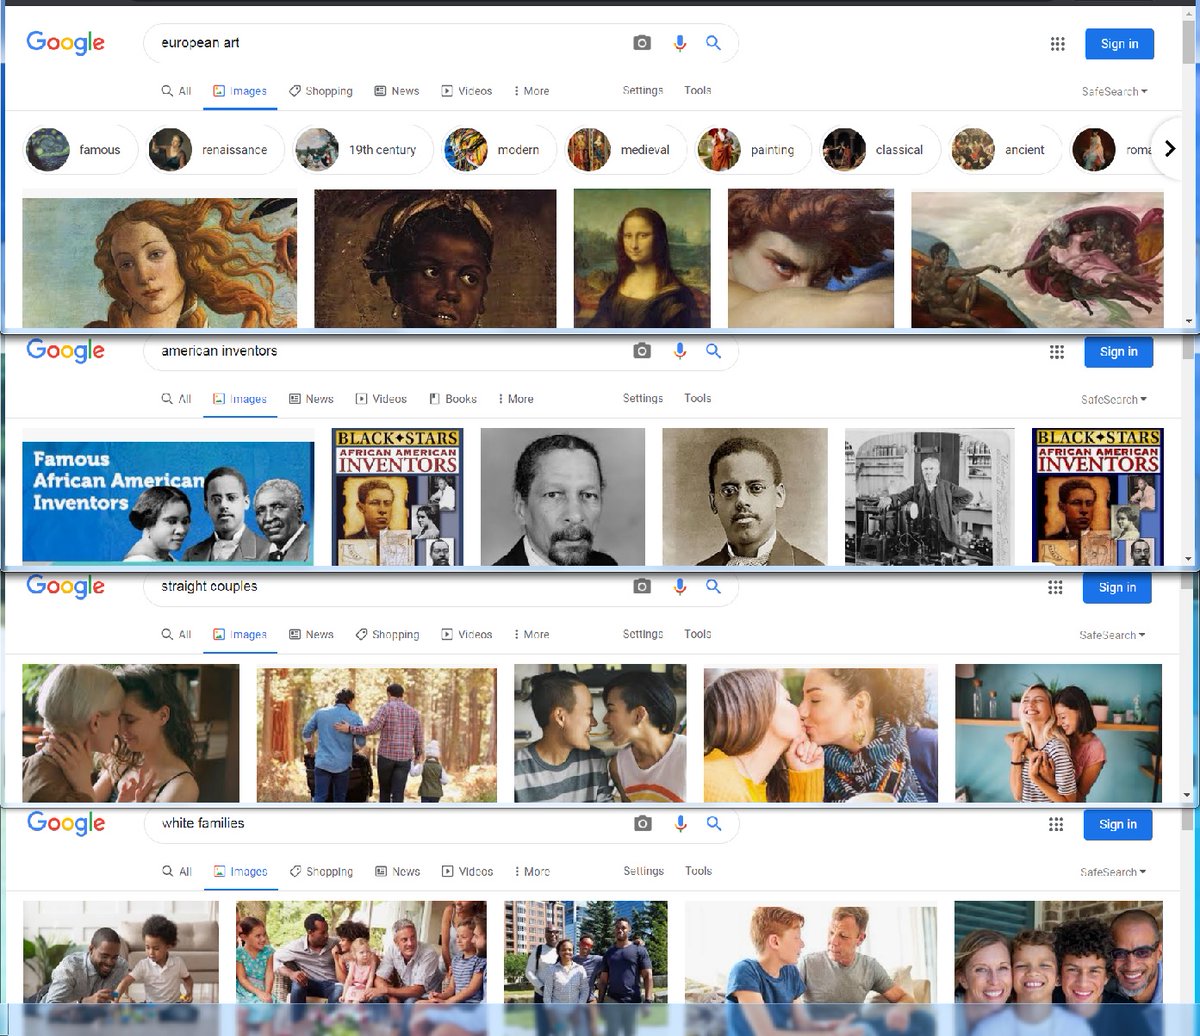Open Google apps grid in european art window
The image size is (1200, 1036).
1057,44
